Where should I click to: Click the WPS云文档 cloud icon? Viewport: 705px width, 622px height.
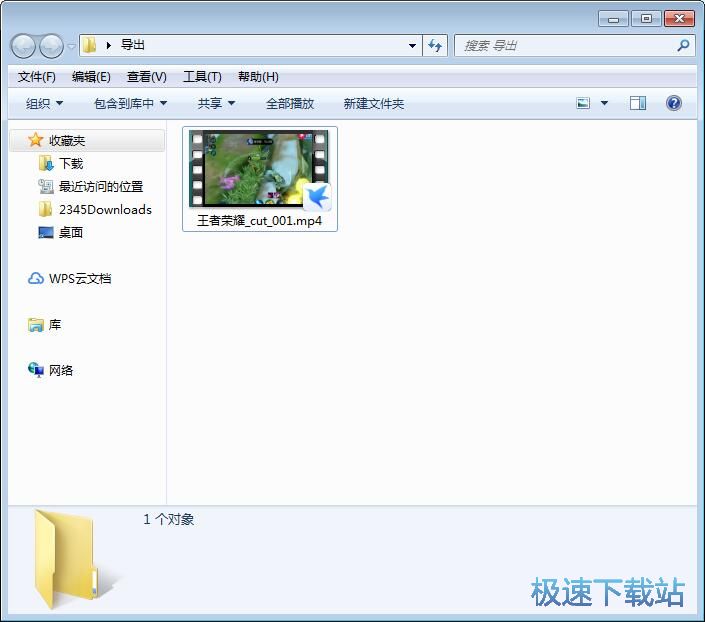tap(36, 279)
